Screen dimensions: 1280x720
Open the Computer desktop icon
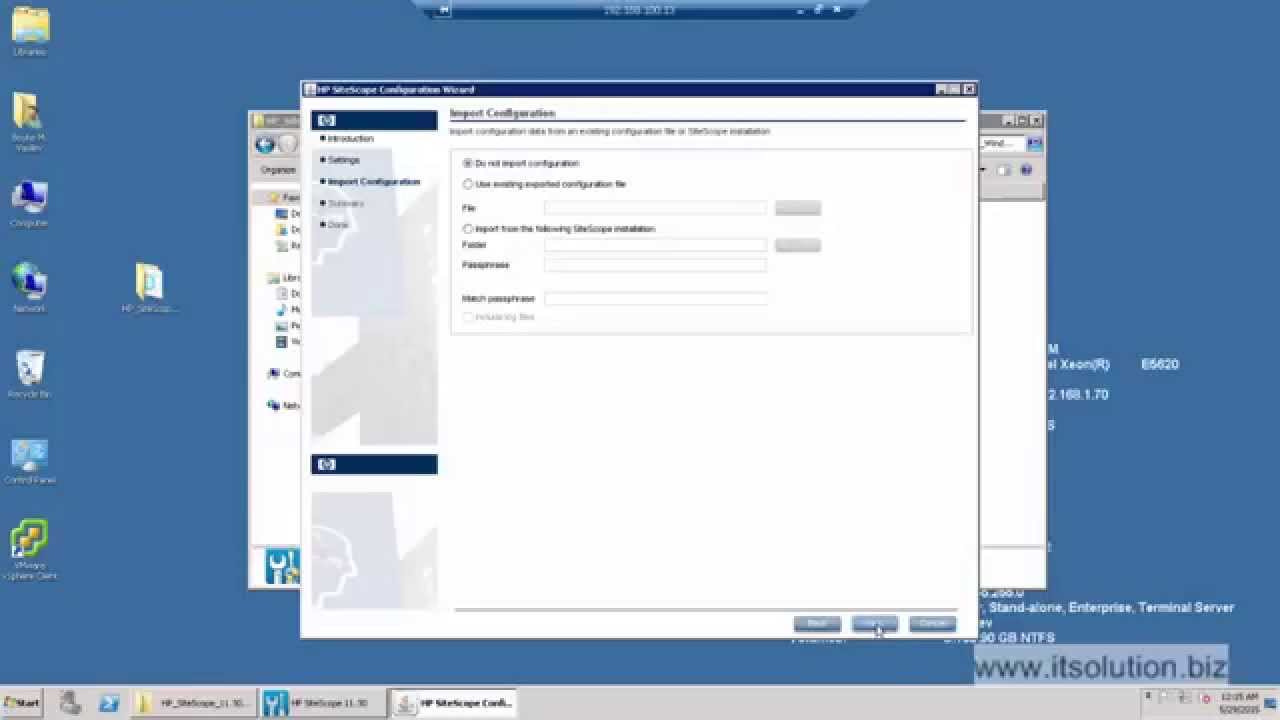point(29,203)
